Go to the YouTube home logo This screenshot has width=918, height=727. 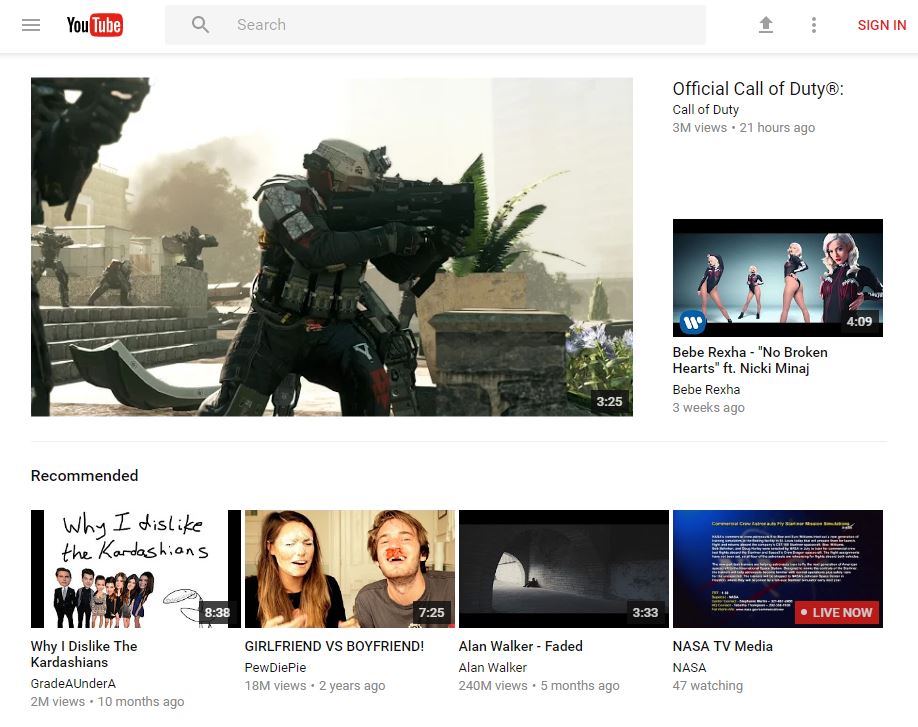(x=94, y=25)
